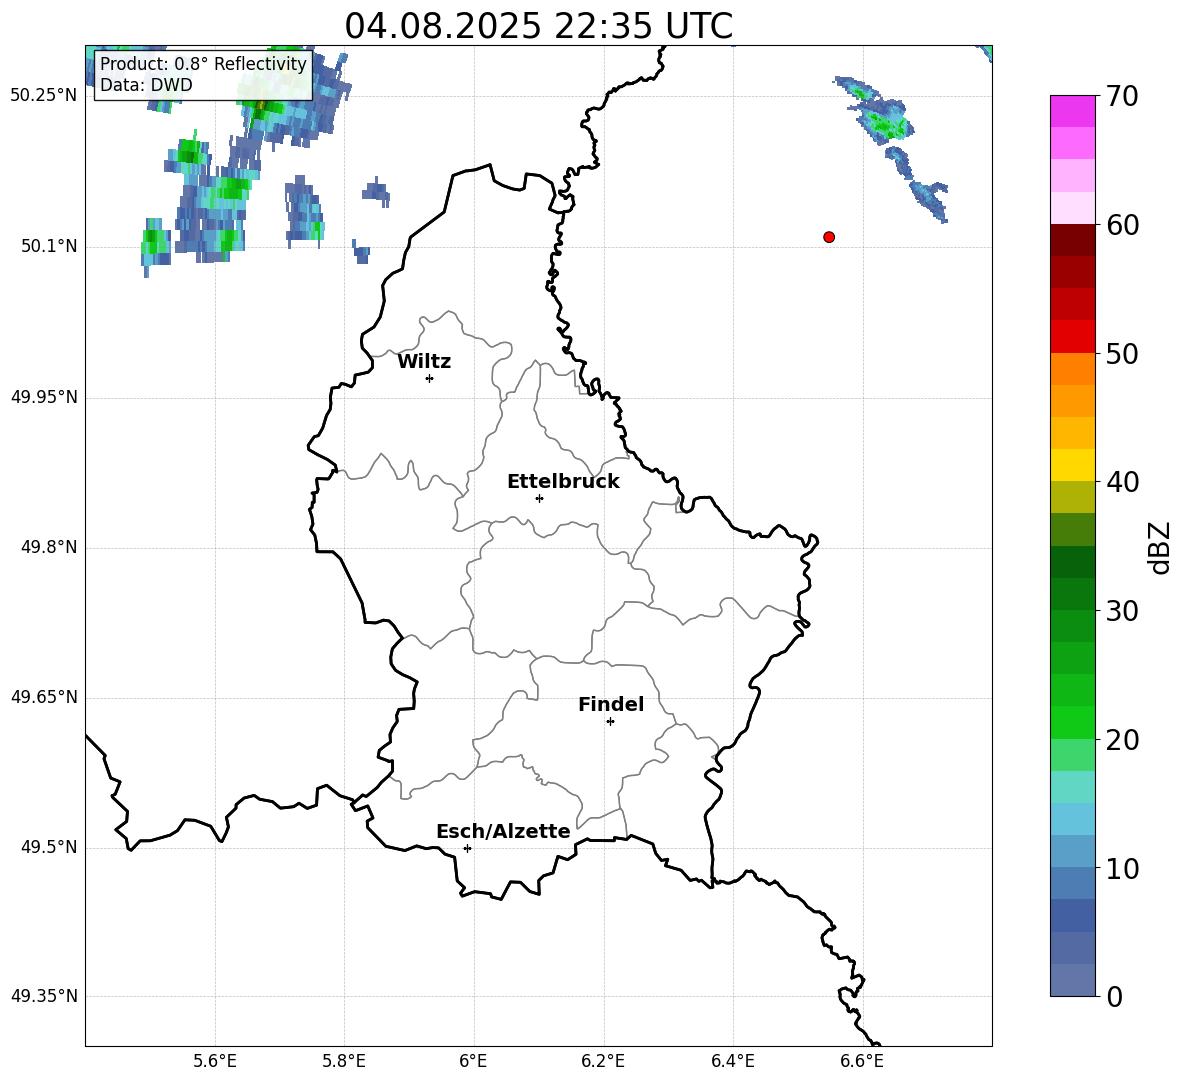Click the 49.95°N latitude label
Viewport: 1184px width, 1081px height.
click(x=44, y=396)
